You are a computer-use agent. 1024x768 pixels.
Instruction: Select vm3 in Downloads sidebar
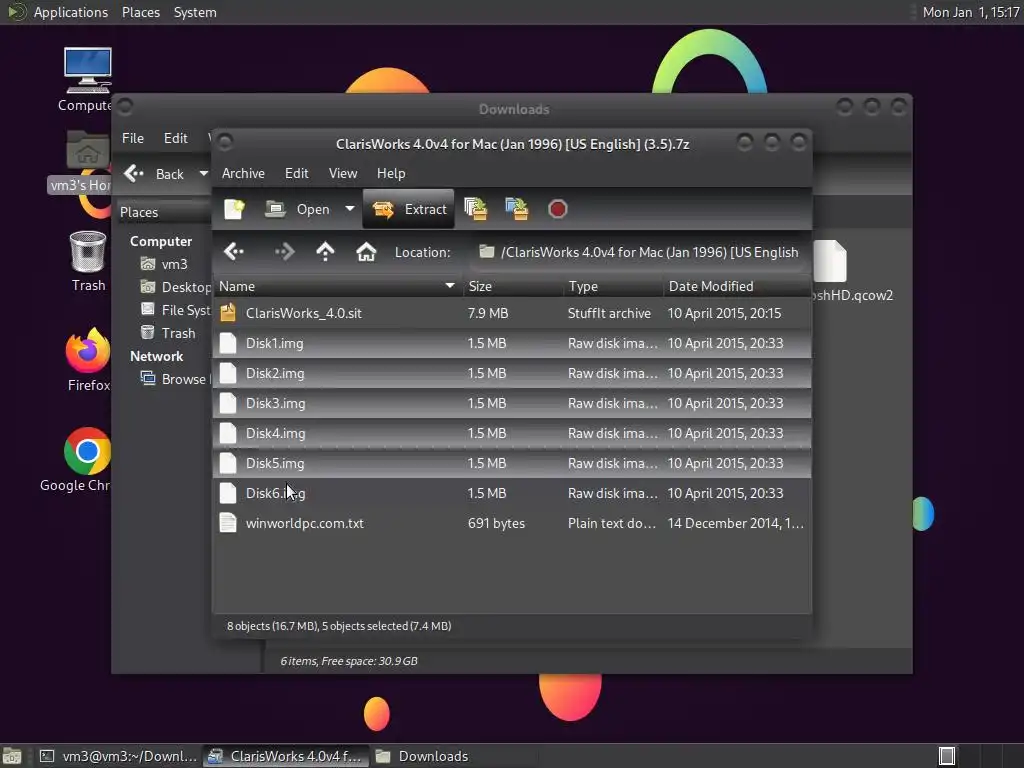point(165,264)
